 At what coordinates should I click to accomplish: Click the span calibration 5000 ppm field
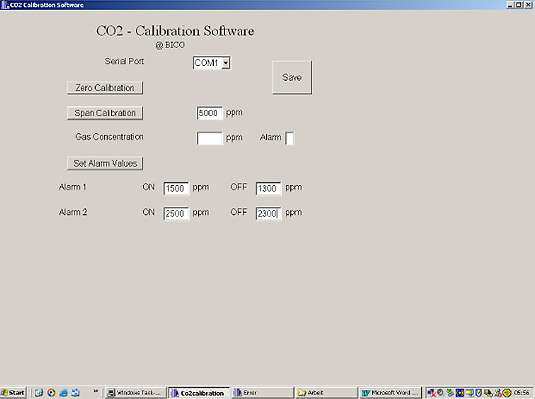pyautogui.click(x=209, y=113)
